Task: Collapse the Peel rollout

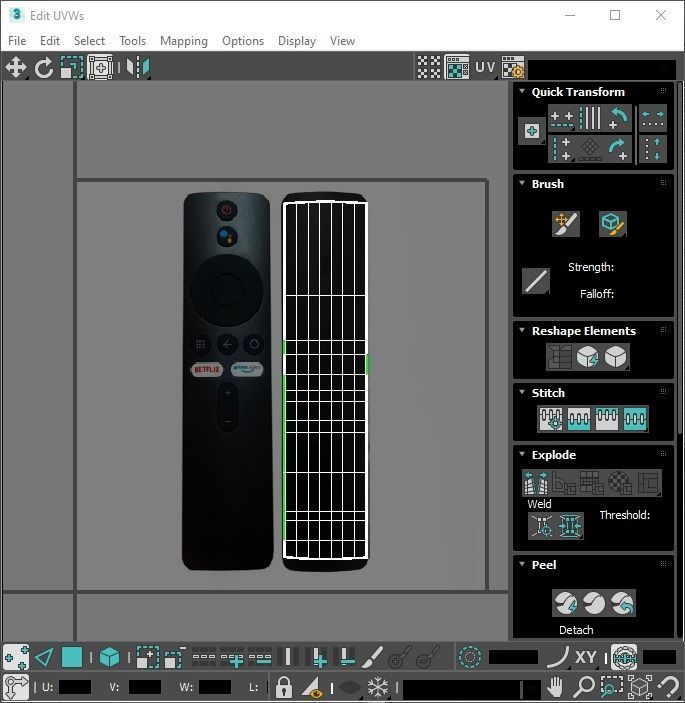Action: [x=522, y=564]
